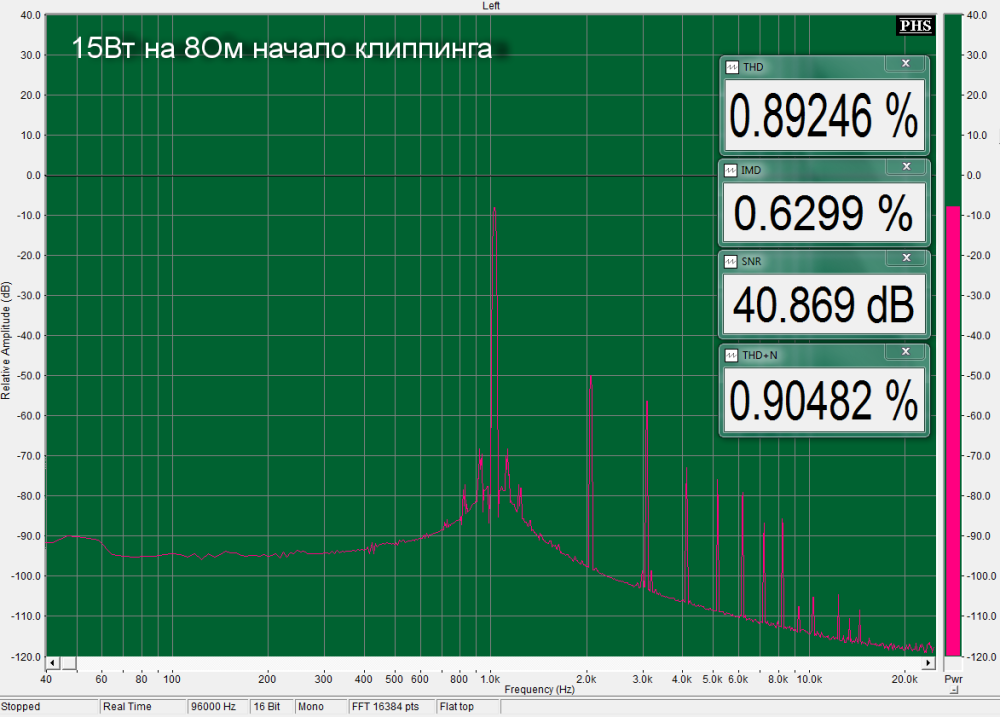Close the THD readout window
Image resolution: width=1000 pixels, height=717 pixels.
point(905,64)
